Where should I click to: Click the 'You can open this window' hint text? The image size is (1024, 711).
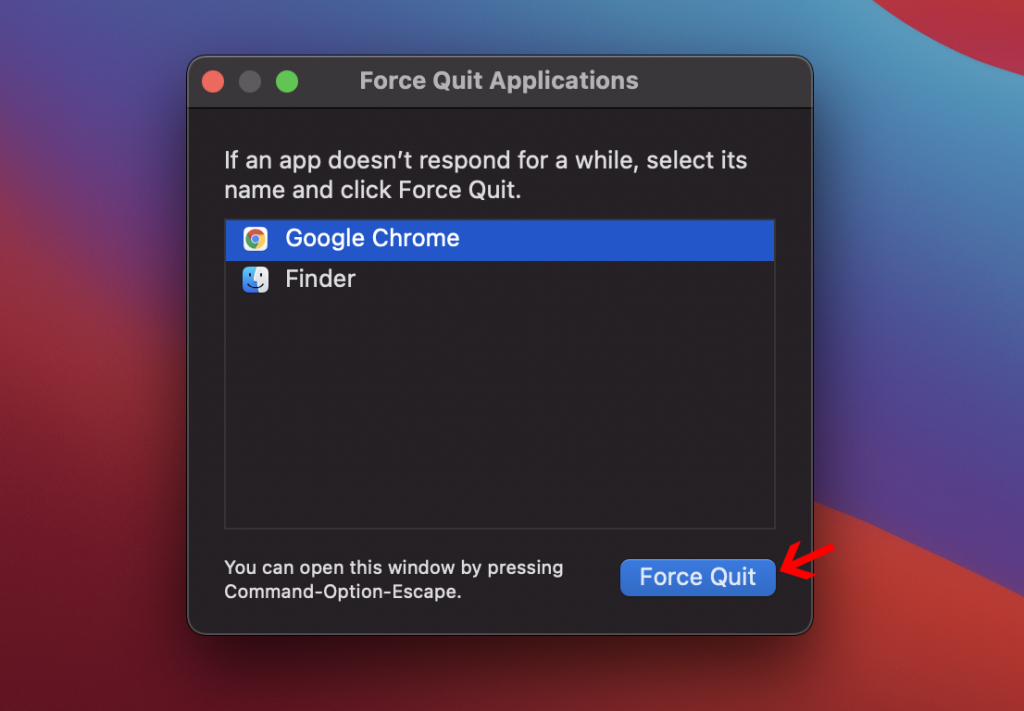[393, 568]
